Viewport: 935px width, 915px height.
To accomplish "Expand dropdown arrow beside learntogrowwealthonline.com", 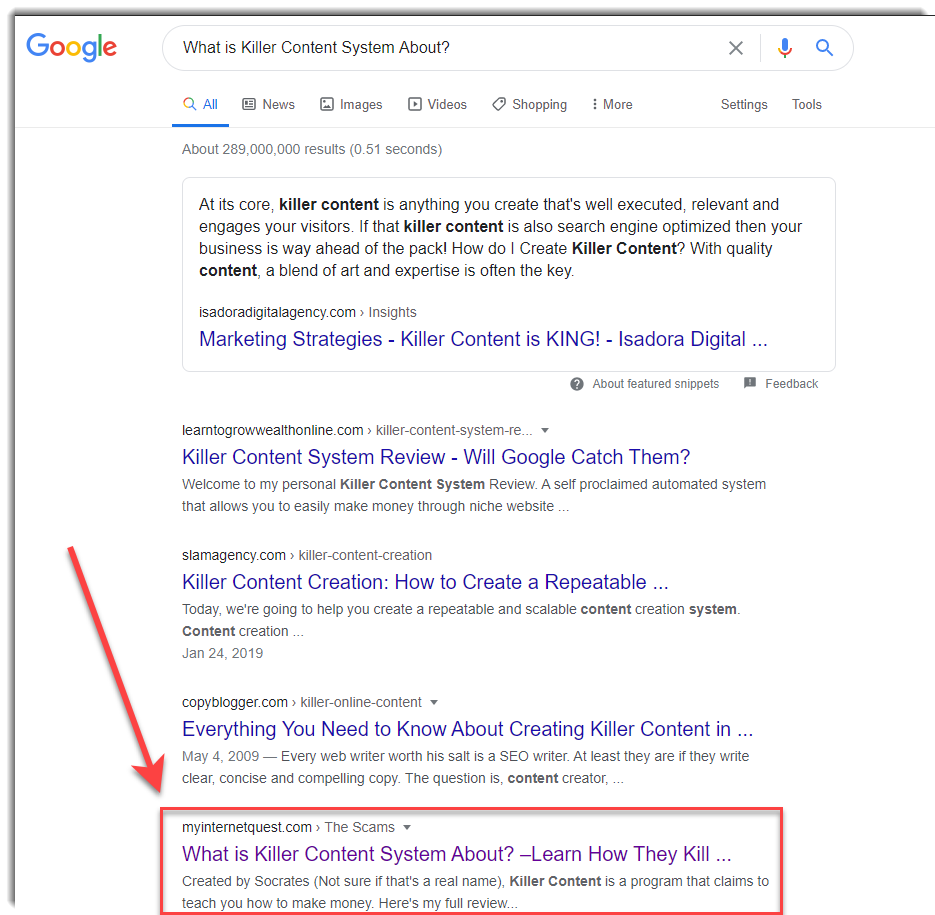I will click(x=544, y=431).
